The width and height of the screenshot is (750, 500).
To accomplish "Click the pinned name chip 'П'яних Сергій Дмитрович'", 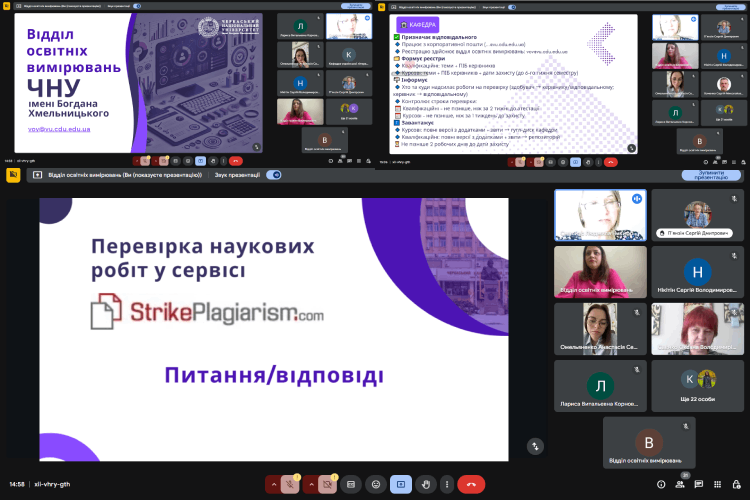I will 695,233.
